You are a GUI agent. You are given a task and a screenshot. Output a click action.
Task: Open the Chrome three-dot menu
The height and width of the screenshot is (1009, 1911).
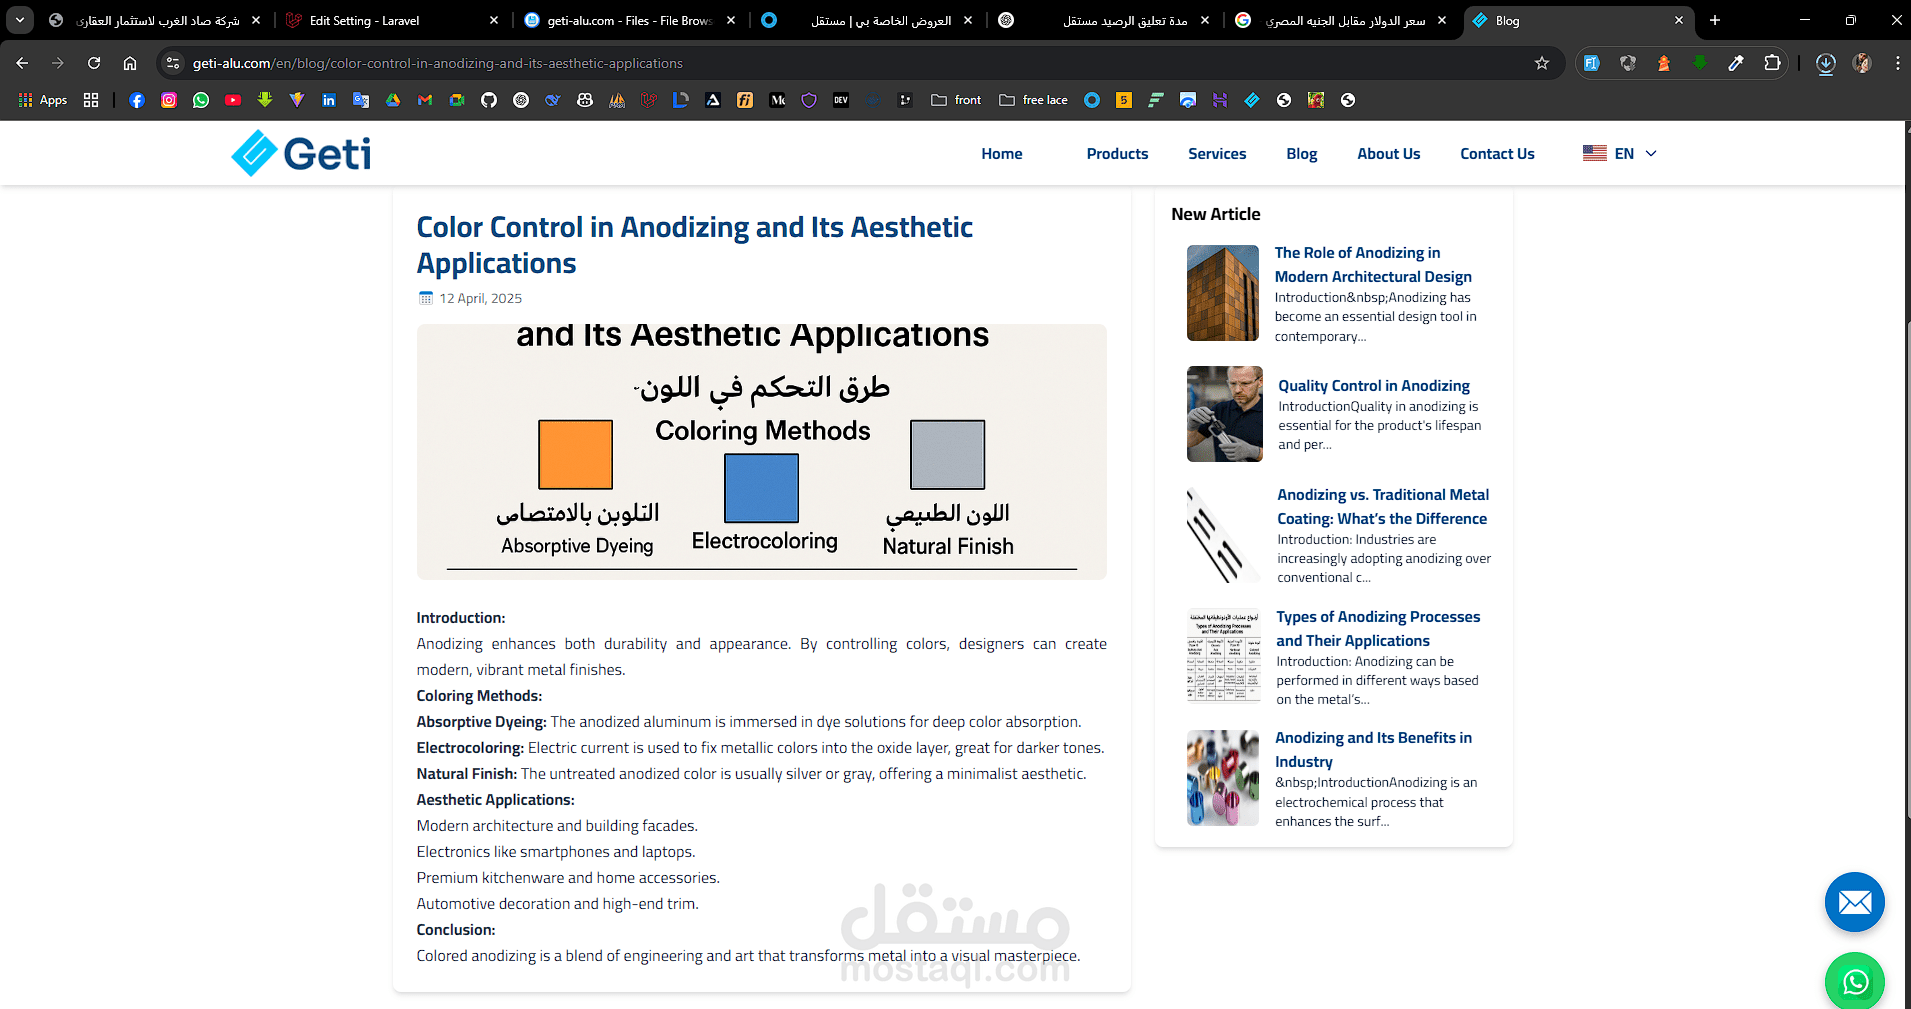(x=1897, y=63)
